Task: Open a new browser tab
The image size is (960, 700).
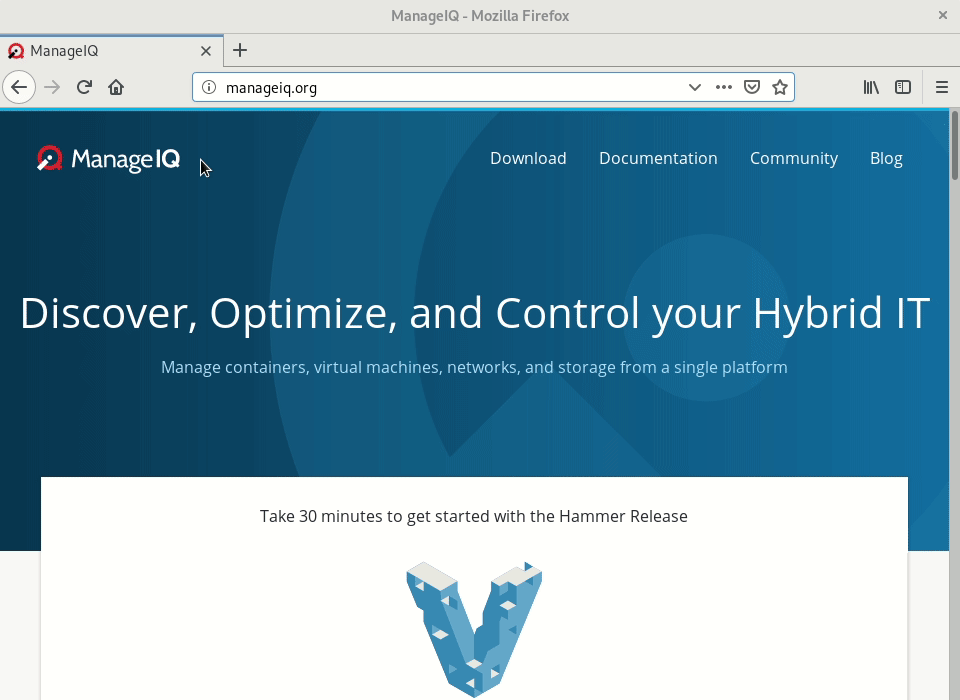Action: pos(240,50)
